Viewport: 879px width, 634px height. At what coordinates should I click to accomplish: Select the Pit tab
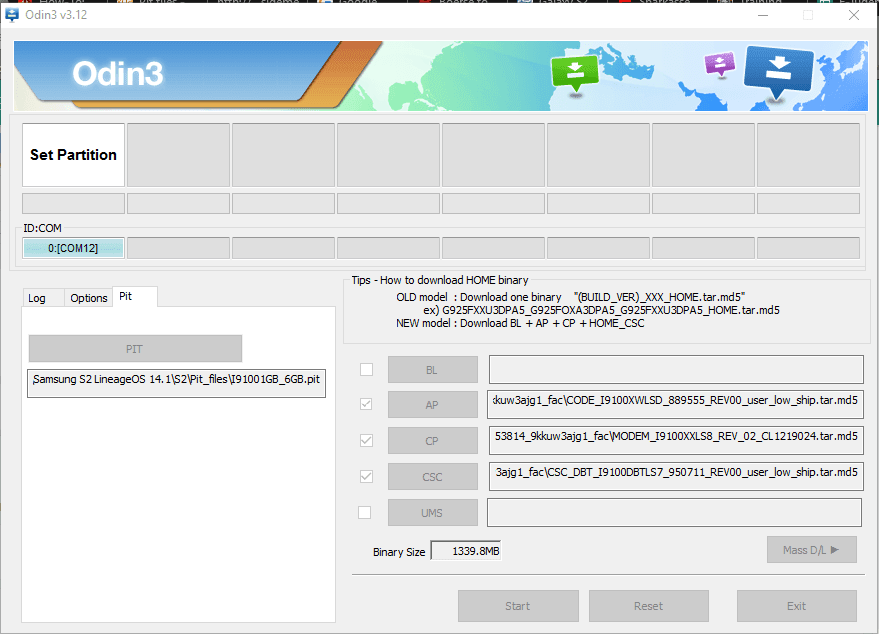pos(135,296)
